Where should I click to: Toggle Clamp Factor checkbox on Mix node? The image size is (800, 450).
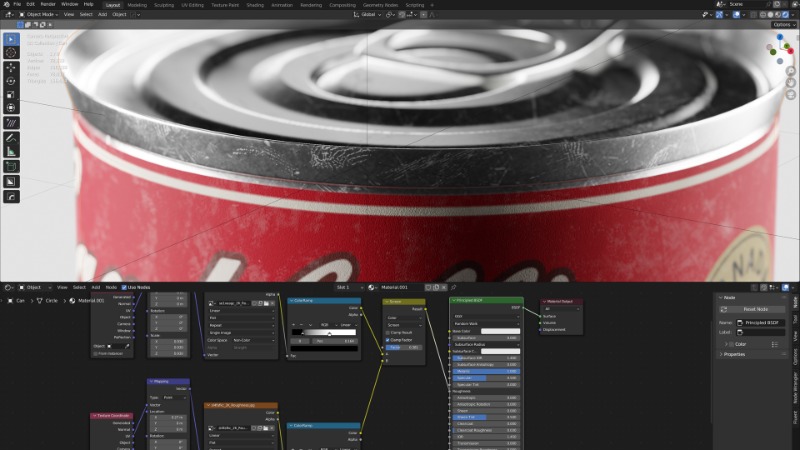[388, 339]
